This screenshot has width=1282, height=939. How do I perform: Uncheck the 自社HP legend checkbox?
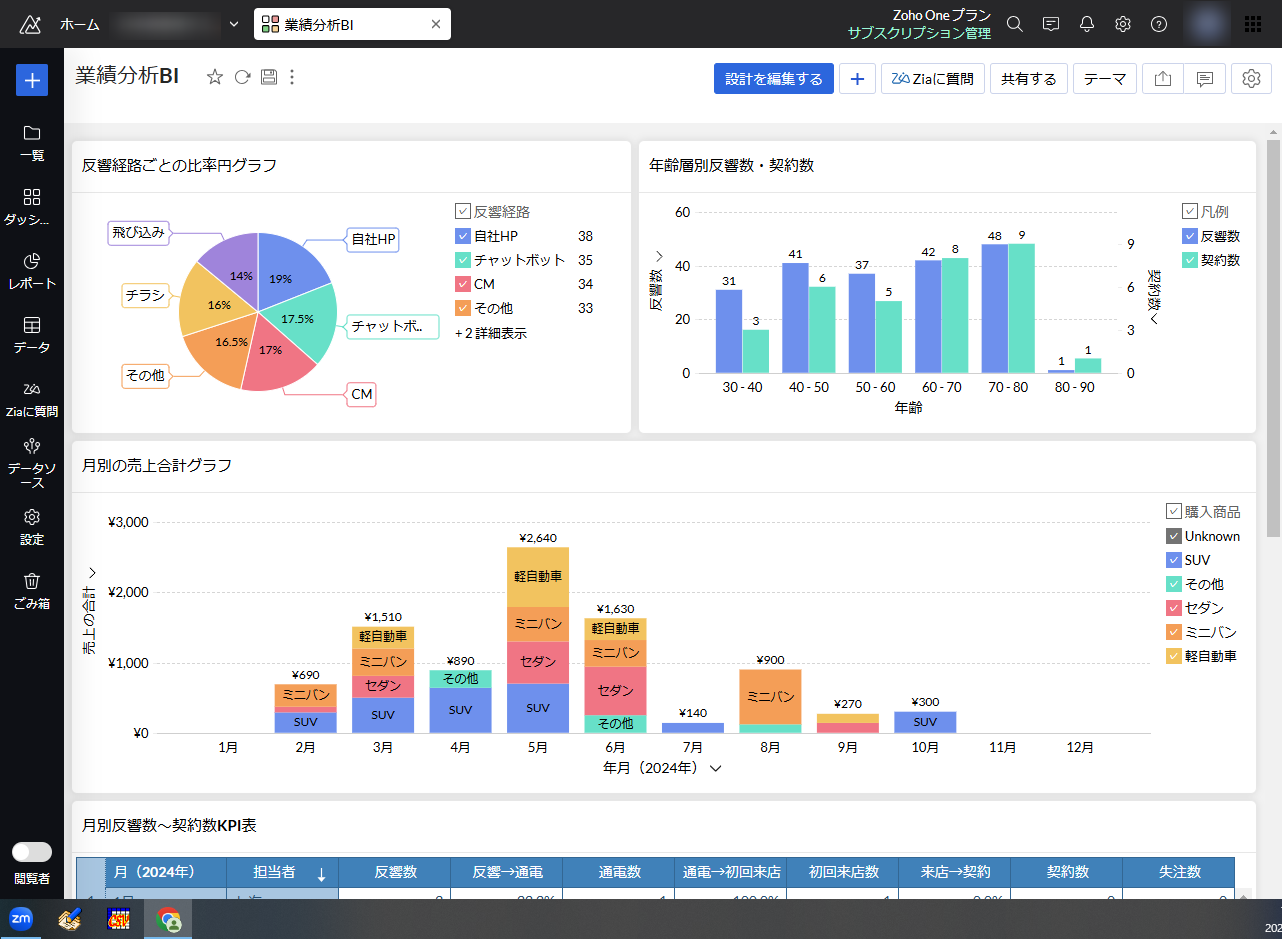coord(462,236)
